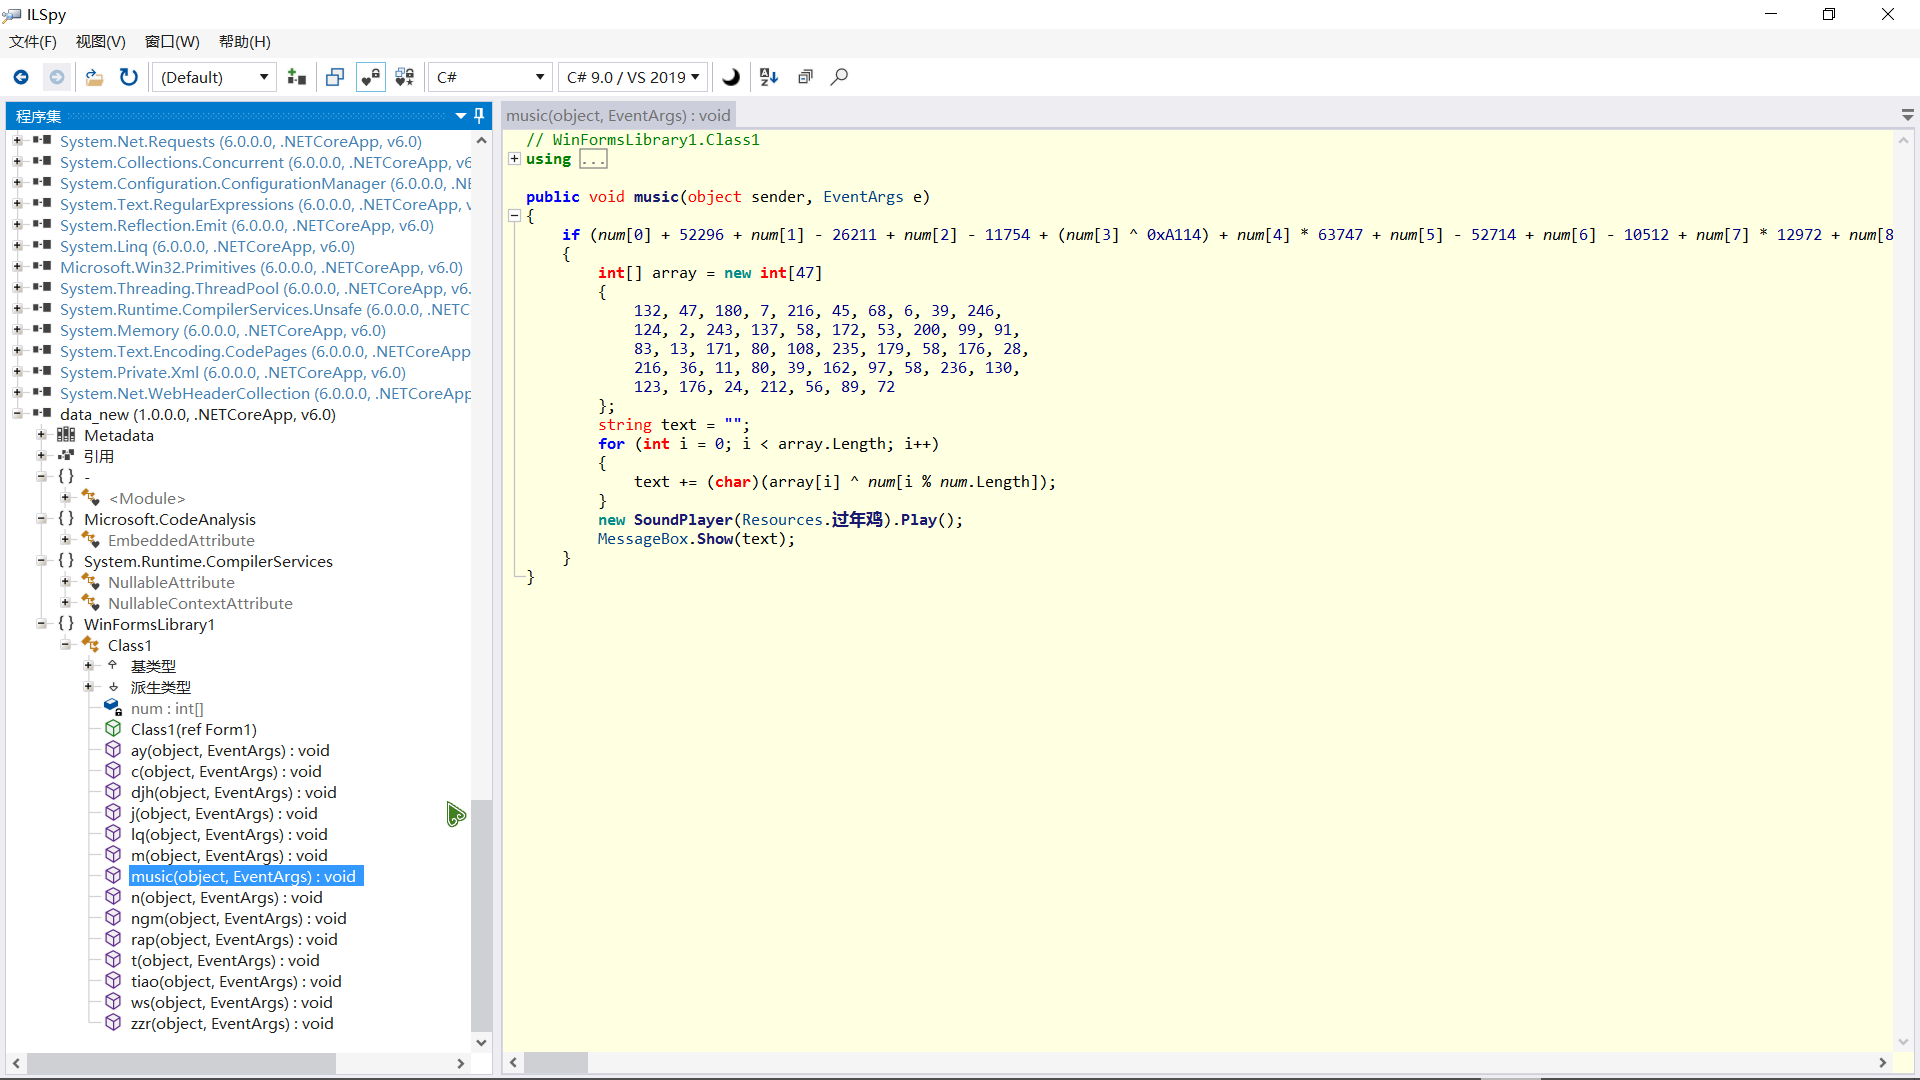Select the 基类型 base types node
This screenshot has width=1920, height=1080.
pos(153,666)
